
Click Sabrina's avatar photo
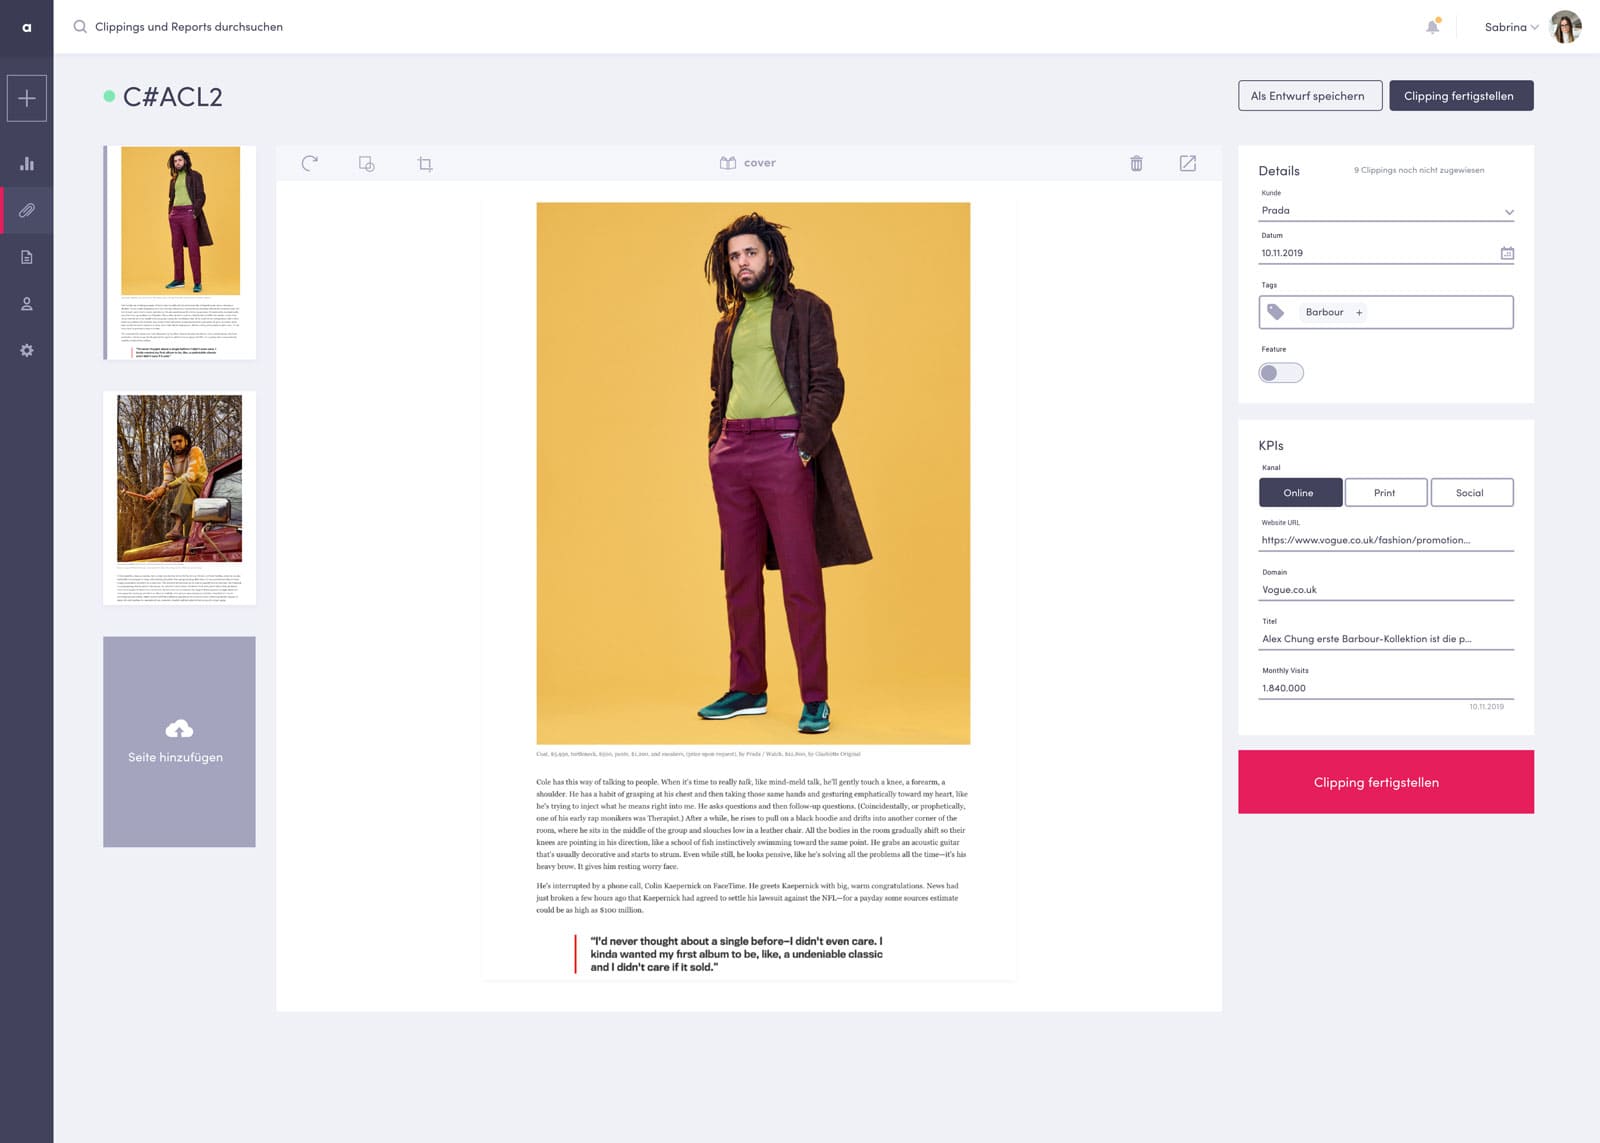coord(1565,27)
